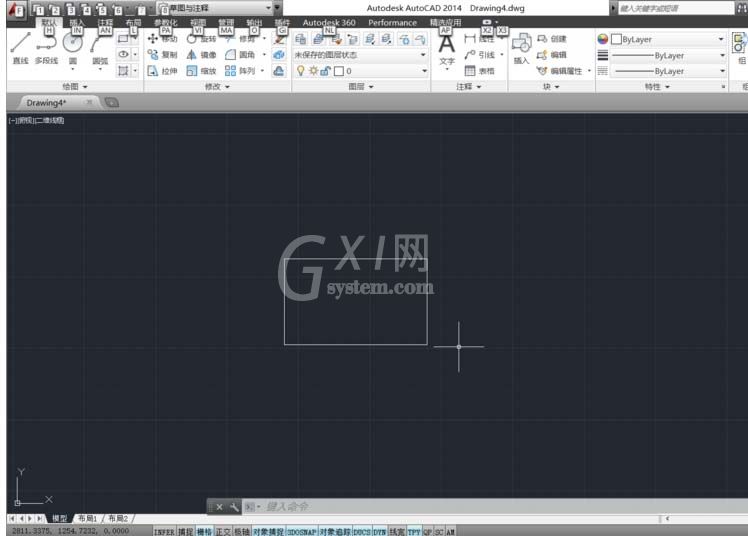748x536 pixels.
Task: Click the Copy (复制) modify tool
Action: point(162,55)
